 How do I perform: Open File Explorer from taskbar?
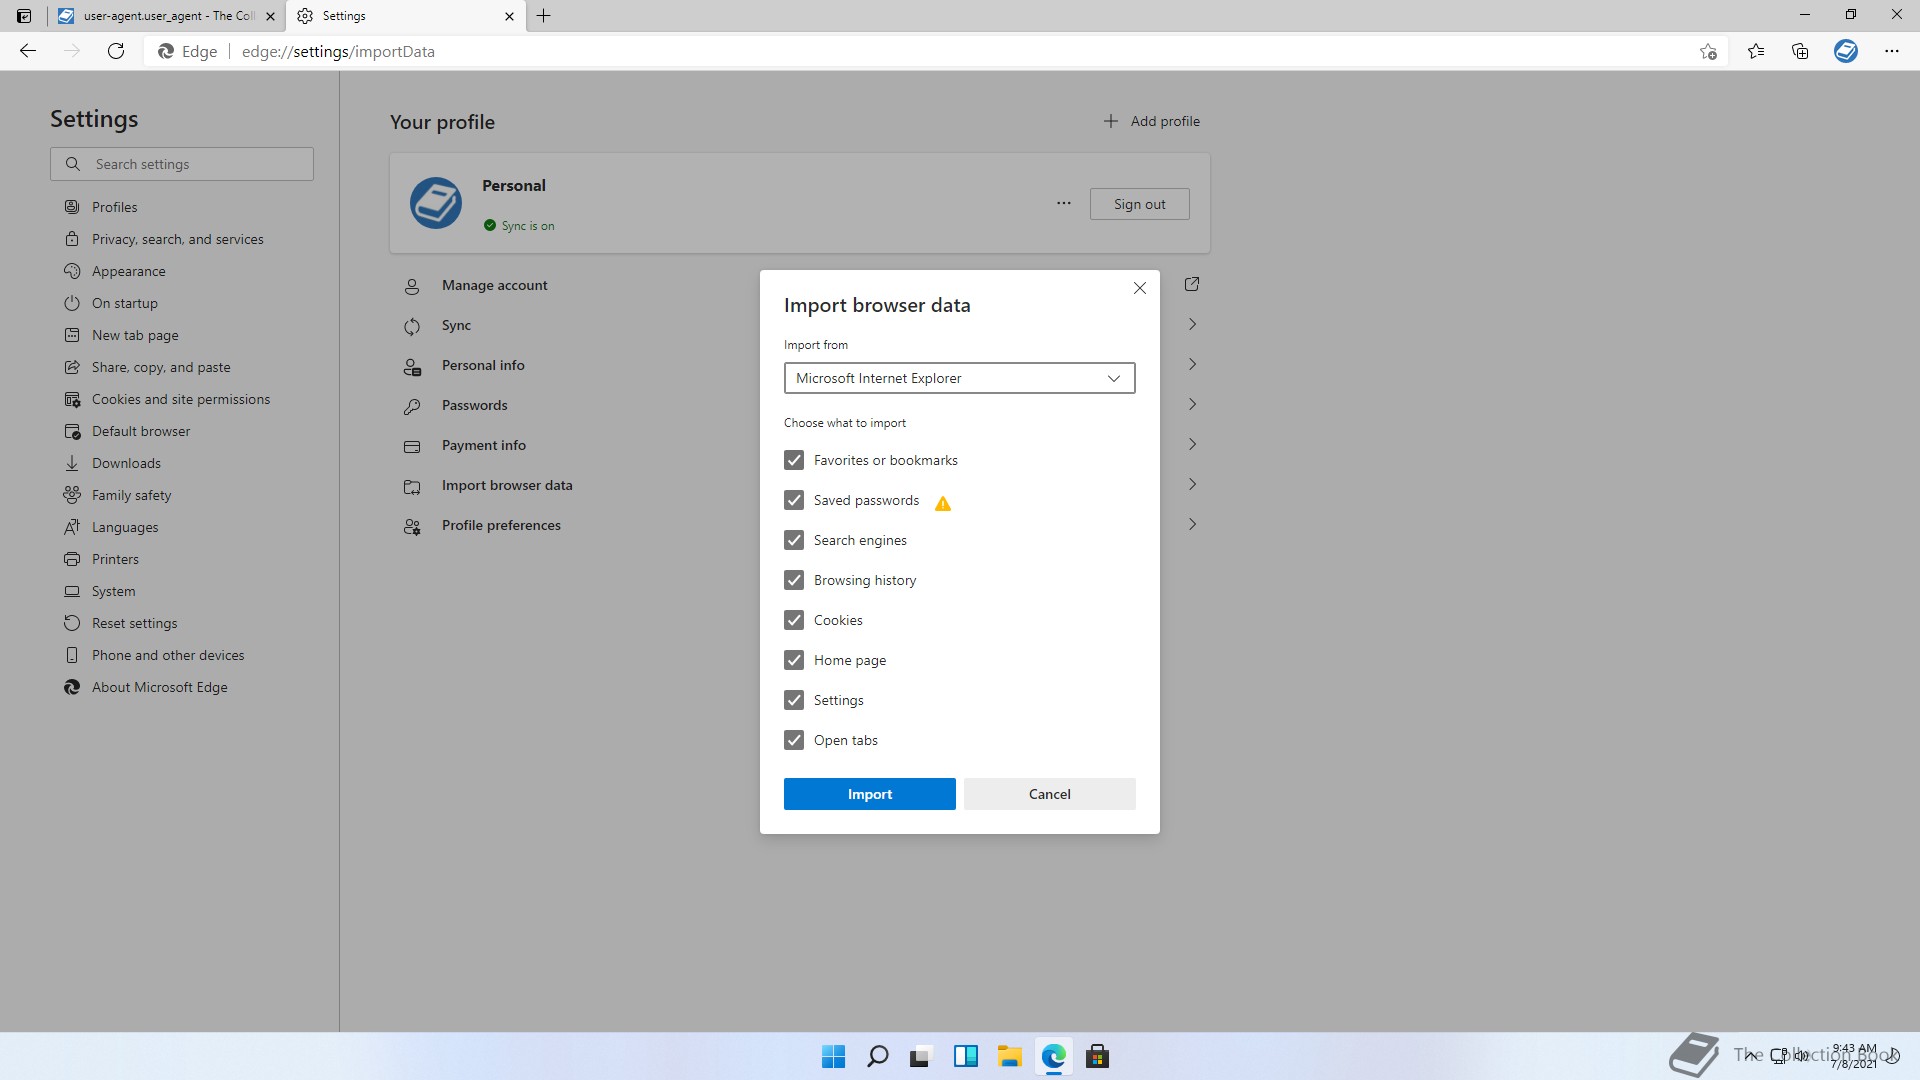tap(1009, 1057)
